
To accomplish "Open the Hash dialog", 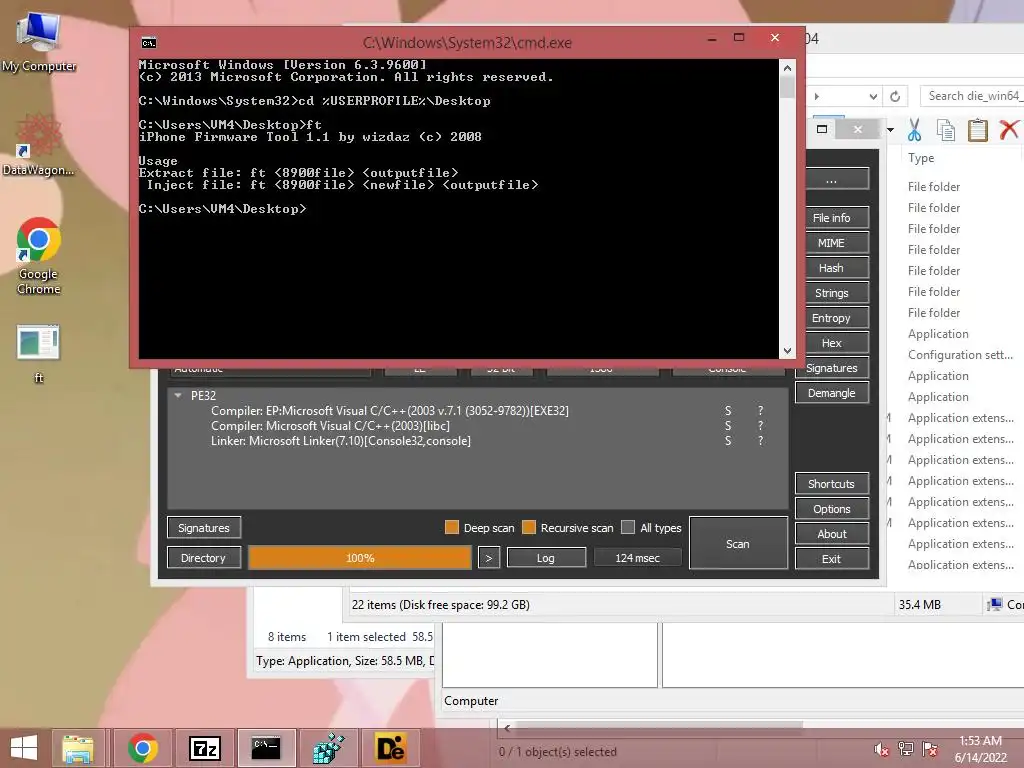I will (831, 268).
